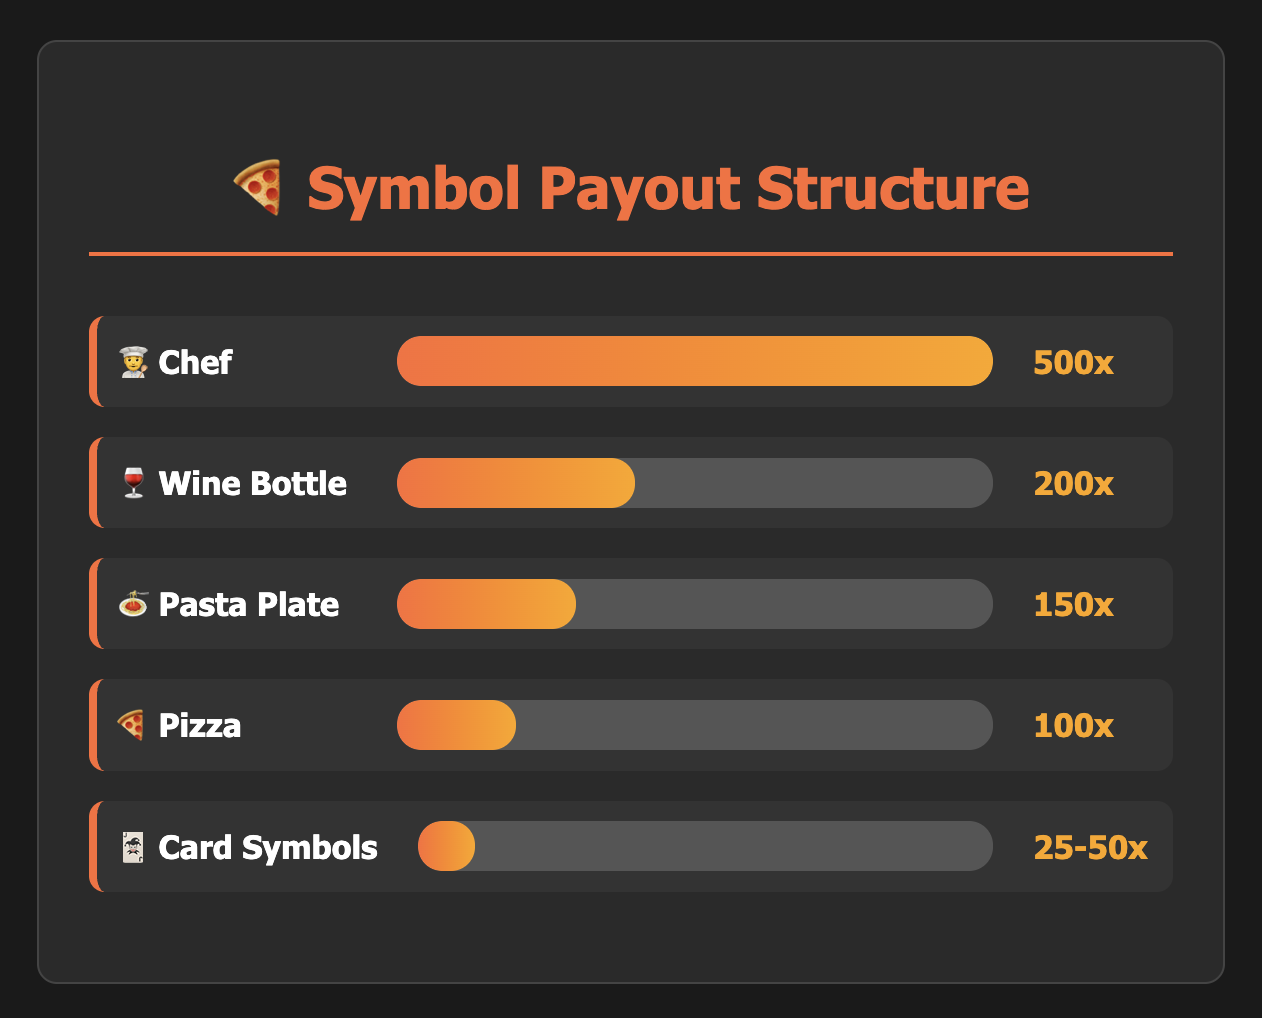Screen dimensions: 1262x1018
Task: Click the Card Symbols label text
Action: tap(268, 848)
